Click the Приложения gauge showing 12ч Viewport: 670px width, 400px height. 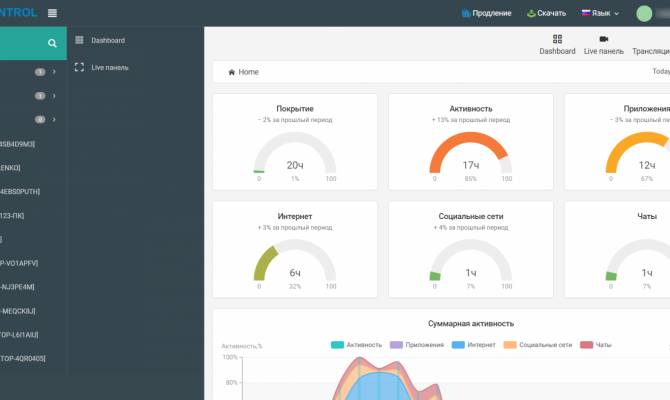[638, 154]
